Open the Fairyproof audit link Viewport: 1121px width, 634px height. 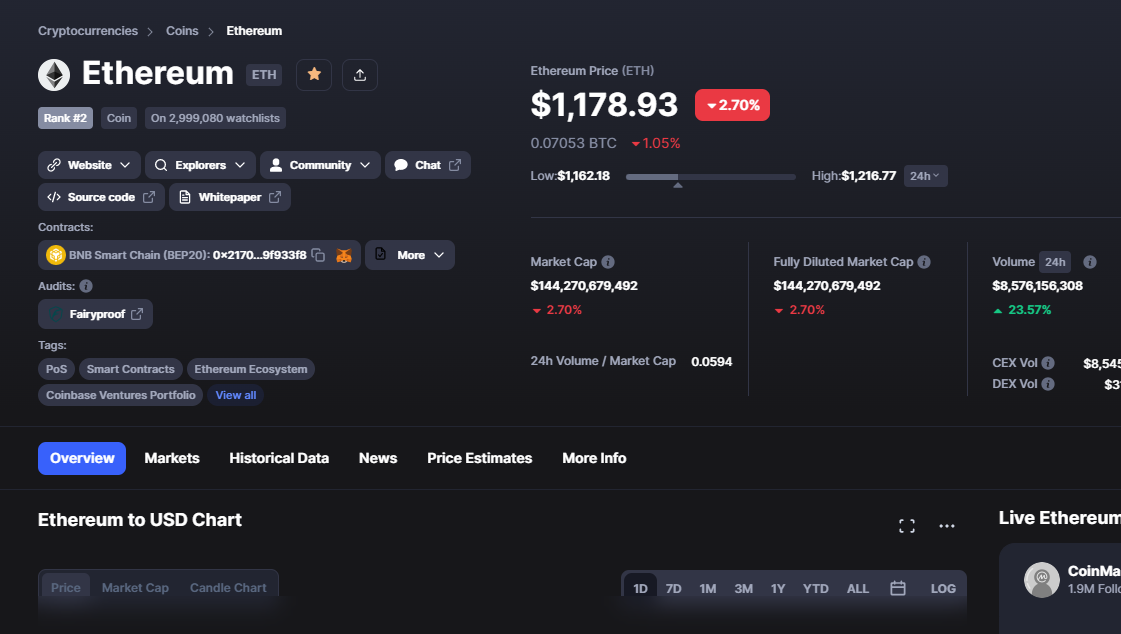[x=95, y=314]
